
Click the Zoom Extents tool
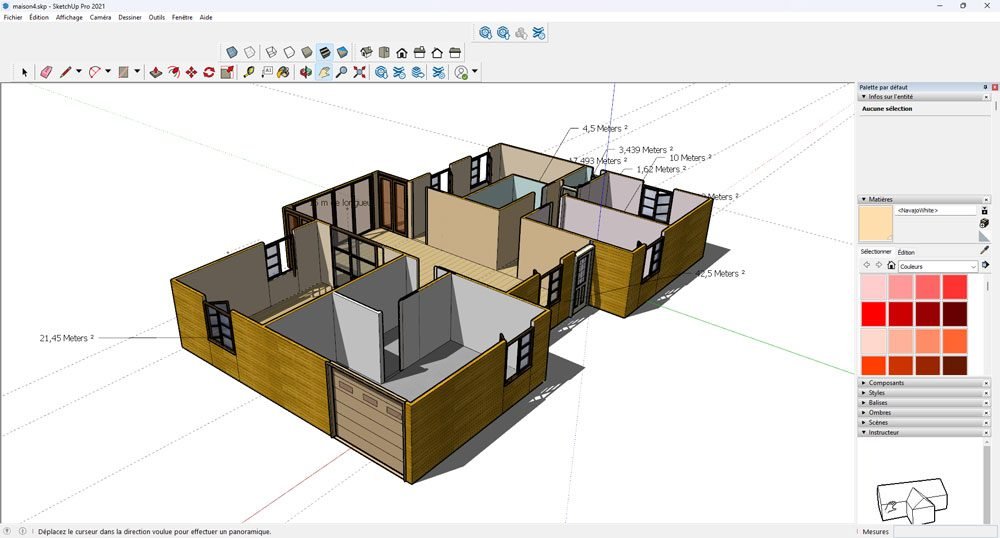(x=360, y=72)
